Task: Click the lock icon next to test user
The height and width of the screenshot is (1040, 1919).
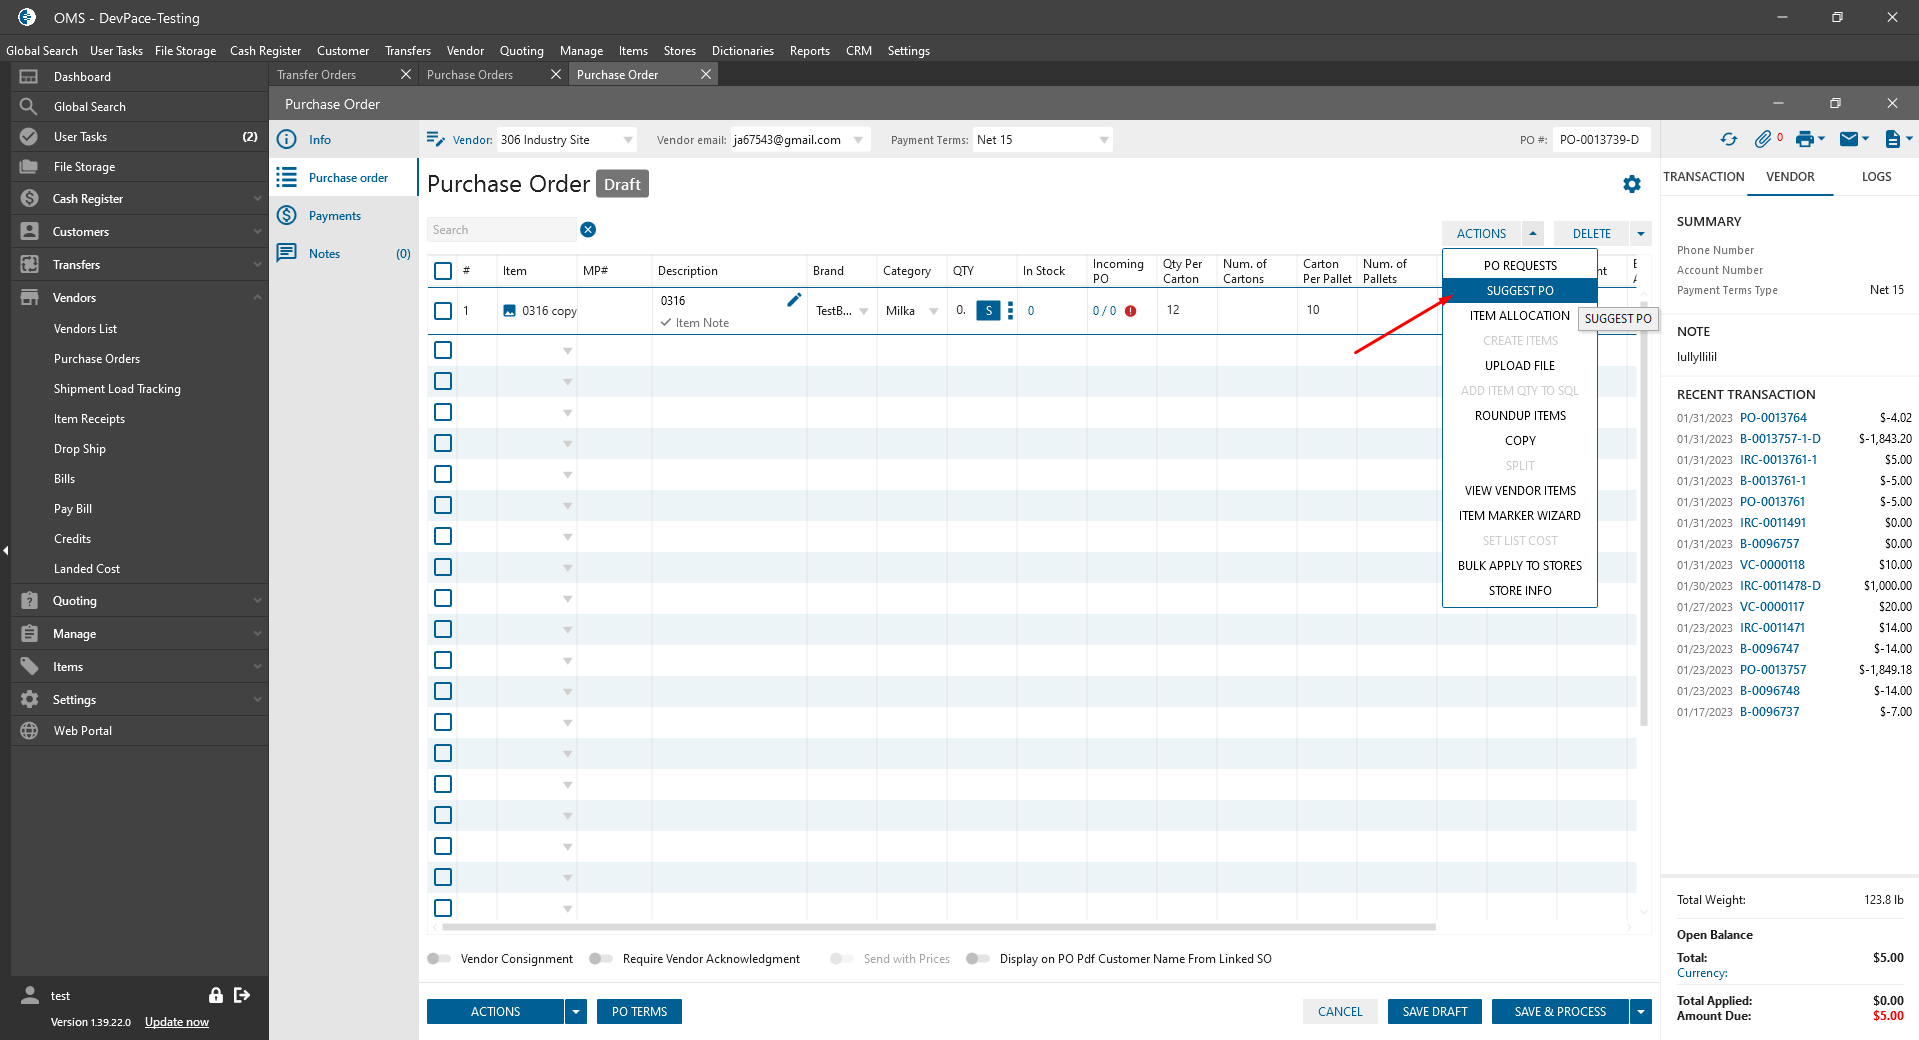Action: pyautogui.click(x=215, y=995)
